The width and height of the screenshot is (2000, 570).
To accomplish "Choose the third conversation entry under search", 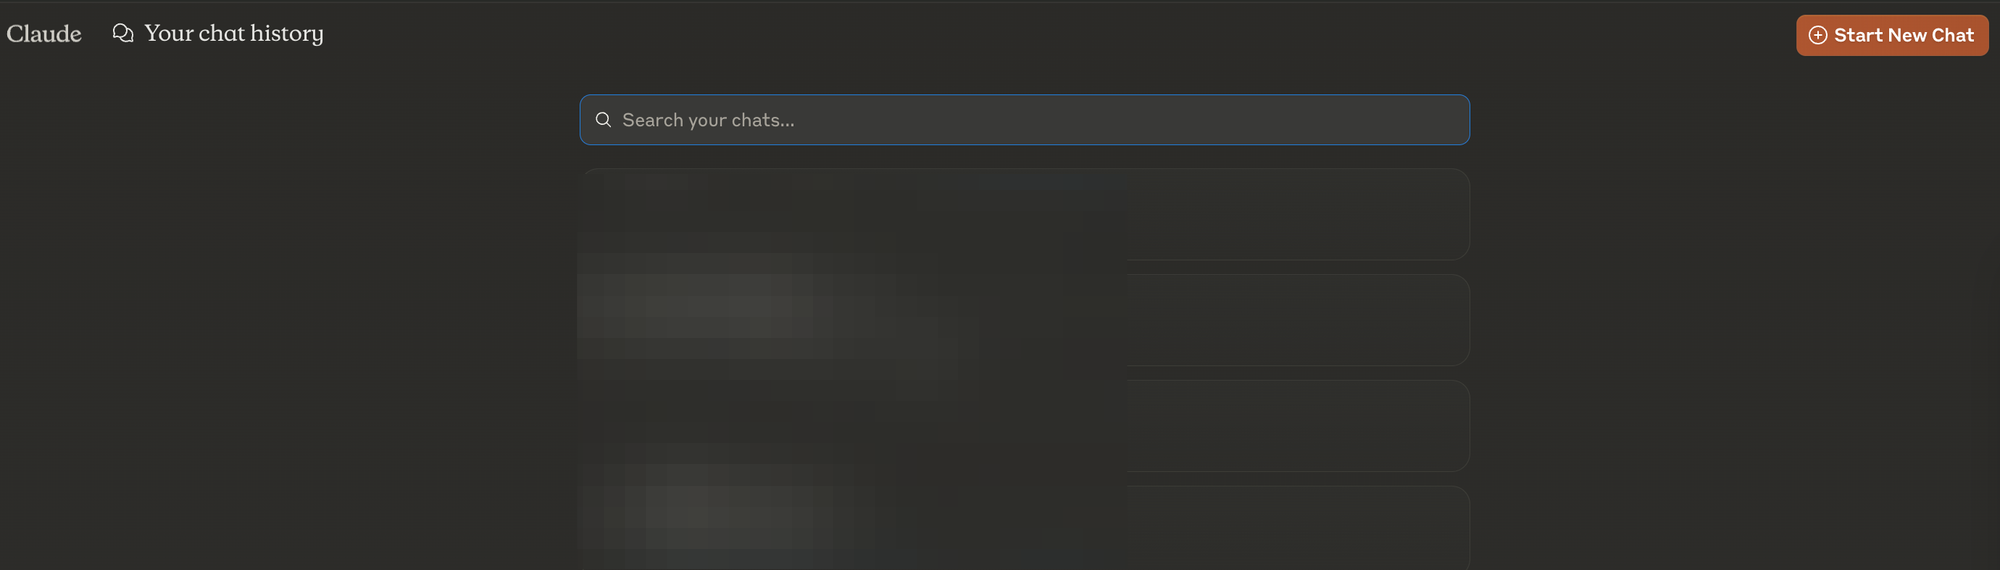I will 1025,426.
